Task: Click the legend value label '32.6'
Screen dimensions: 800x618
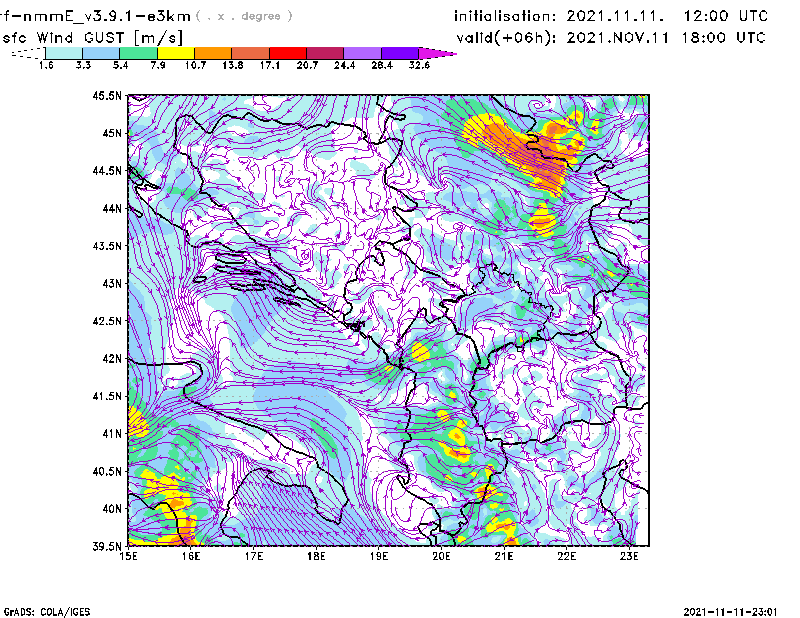Action: pos(419,65)
